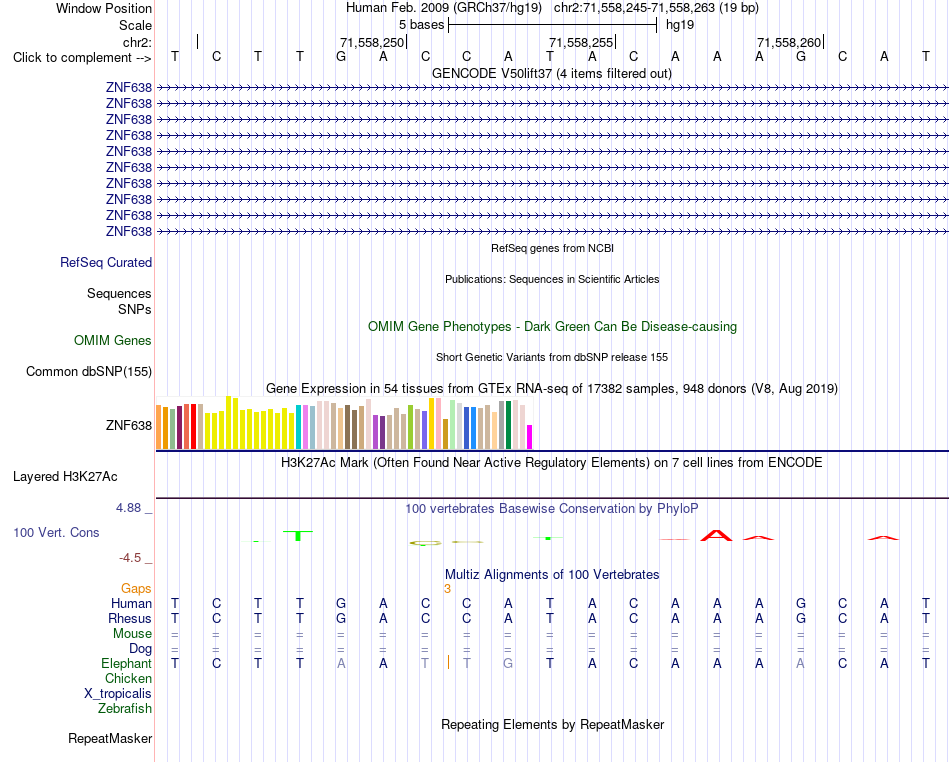950x762 pixels.
Task: Click the Sequences track label
Action: point(119,293)
